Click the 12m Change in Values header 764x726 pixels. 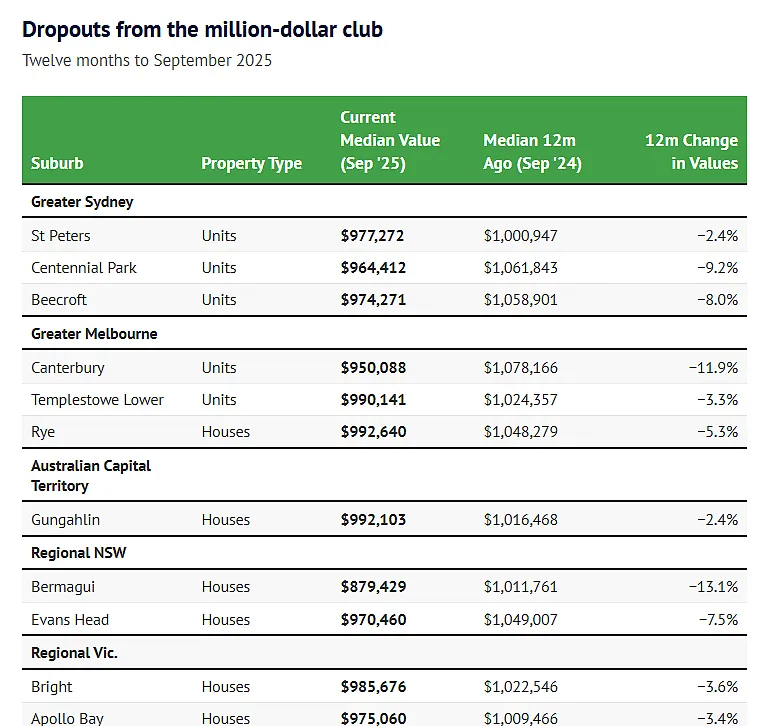[x=691, y=152]
